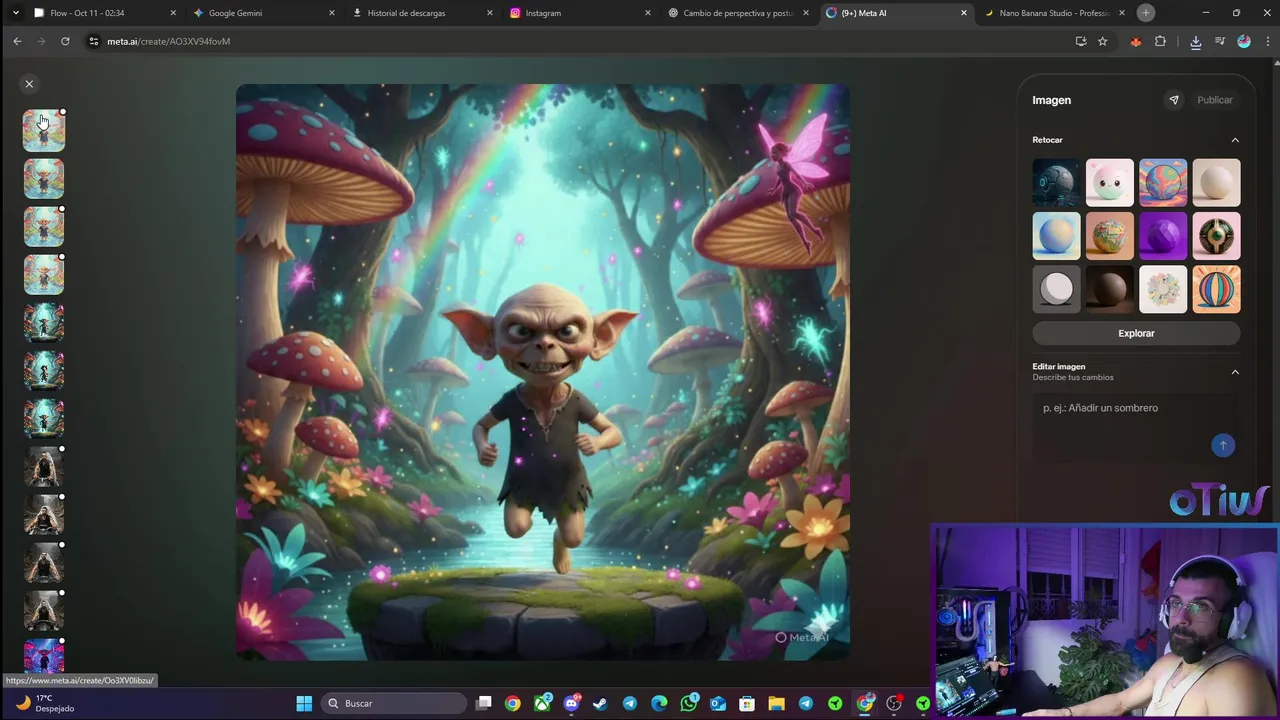This screenshot has height=720, width=1280.
Task: Open Task View on the taskbar
Action: [x=484, y=703]
